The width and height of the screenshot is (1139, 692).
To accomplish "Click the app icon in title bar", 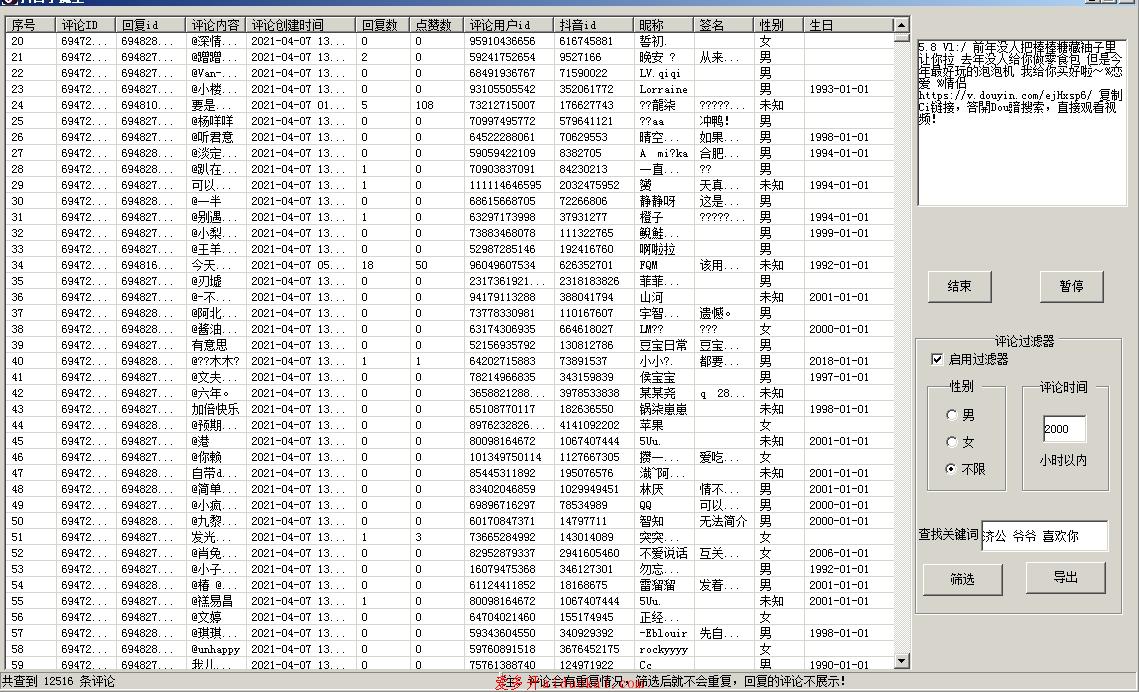I will pyautogui.click(x=7, y=3).
